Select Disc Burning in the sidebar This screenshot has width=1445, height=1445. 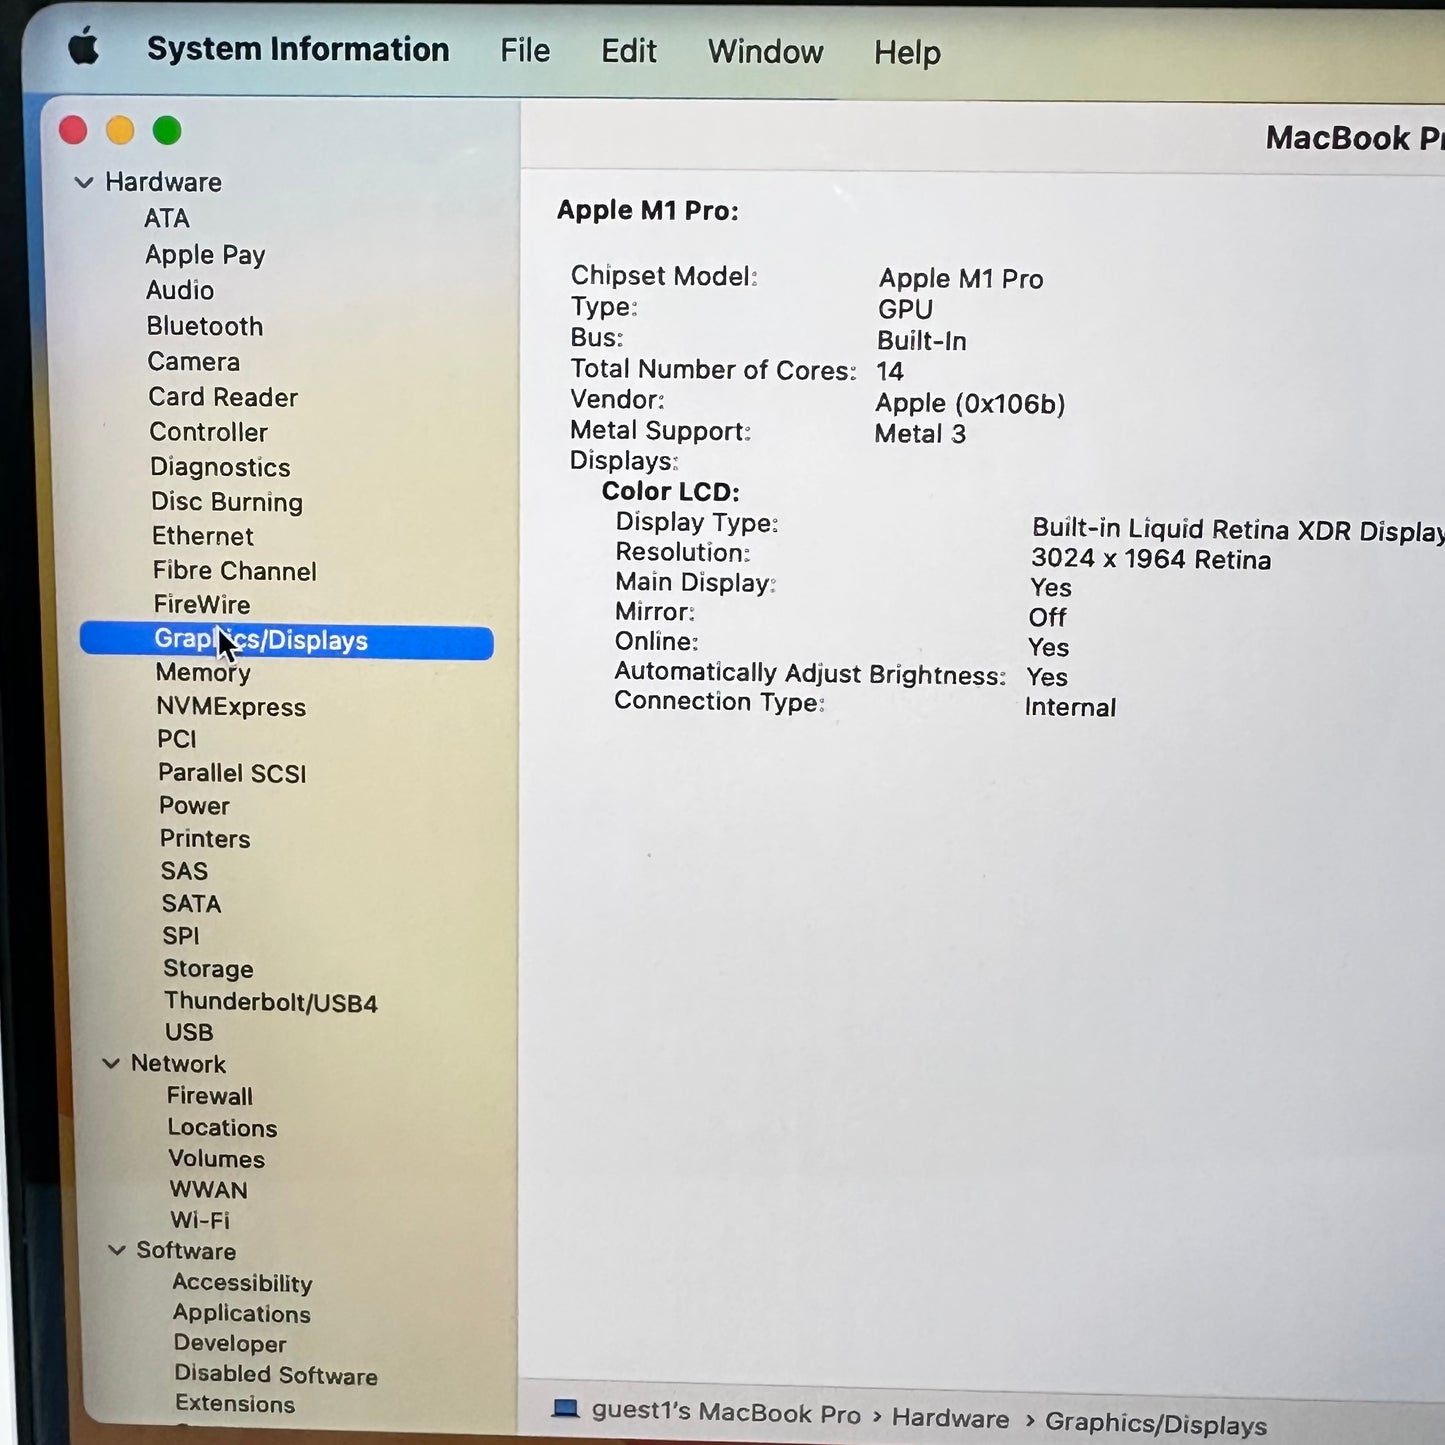227,502
